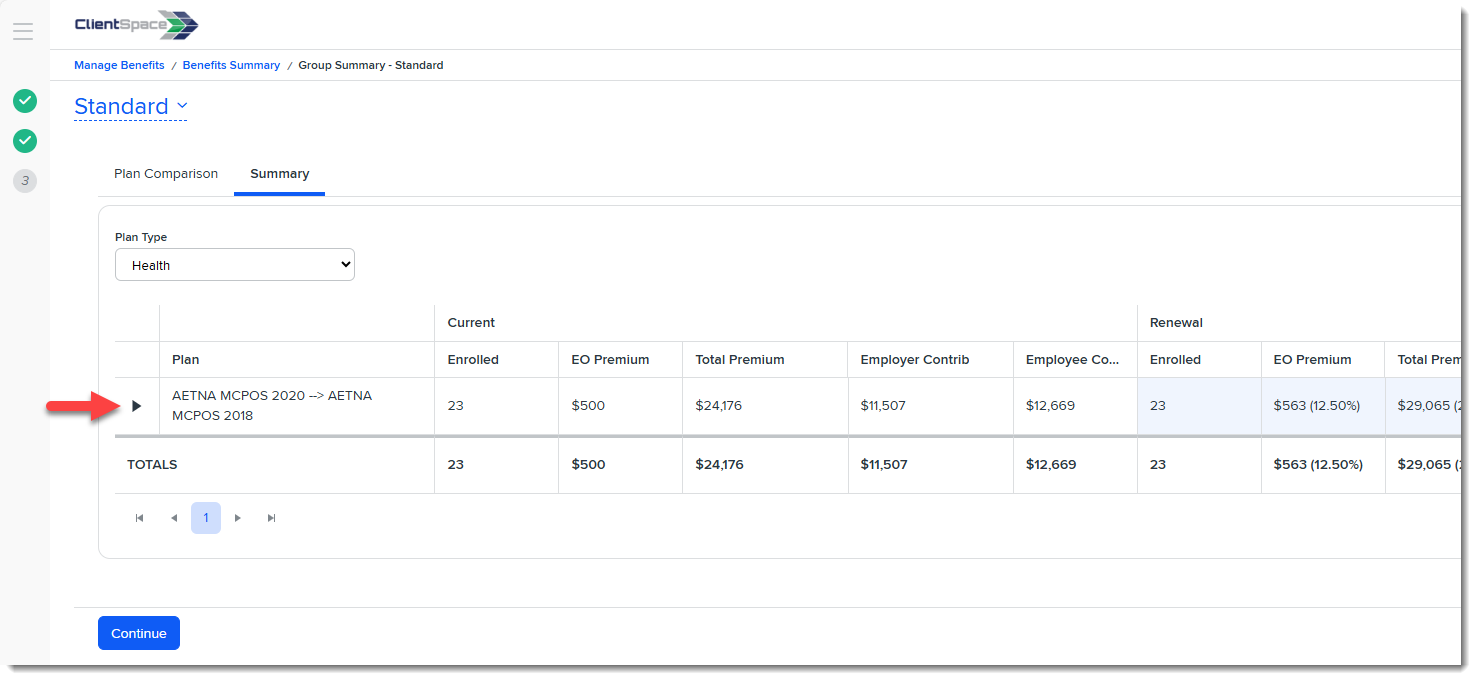
Task: Open the hamburger menu icon
Action: click(x=23, y=31)
